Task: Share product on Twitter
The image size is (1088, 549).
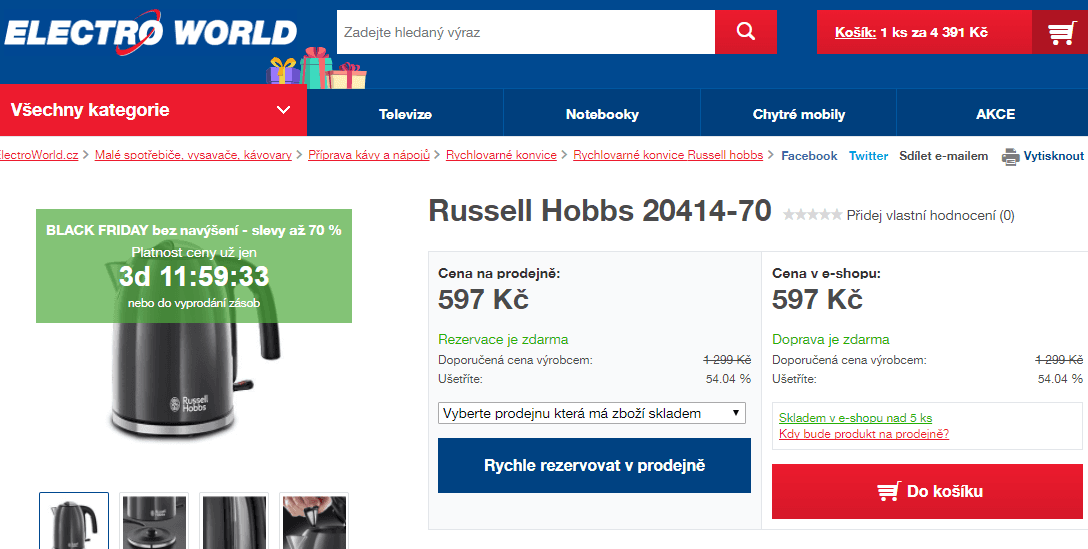Action: [868, 156]
